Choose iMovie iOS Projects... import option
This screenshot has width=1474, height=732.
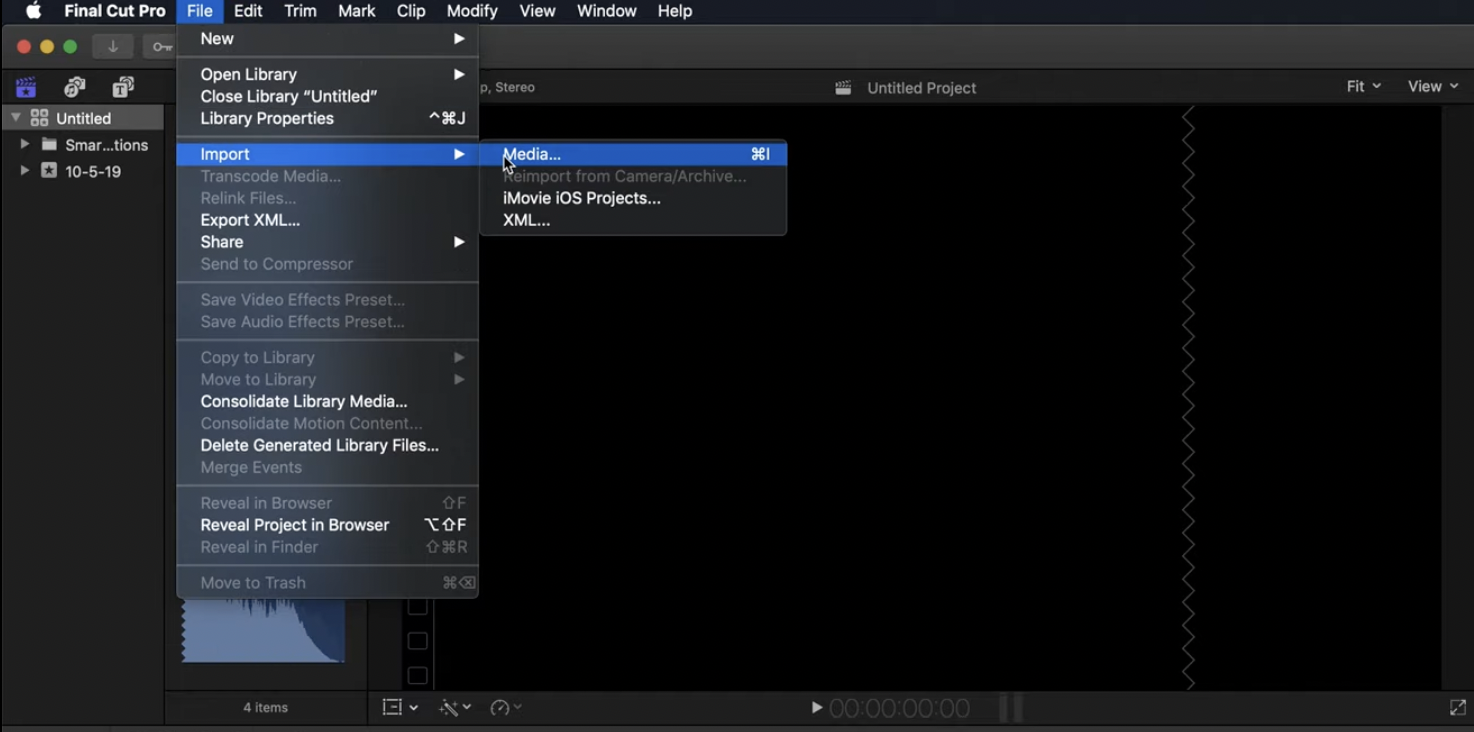pos(633,198)
